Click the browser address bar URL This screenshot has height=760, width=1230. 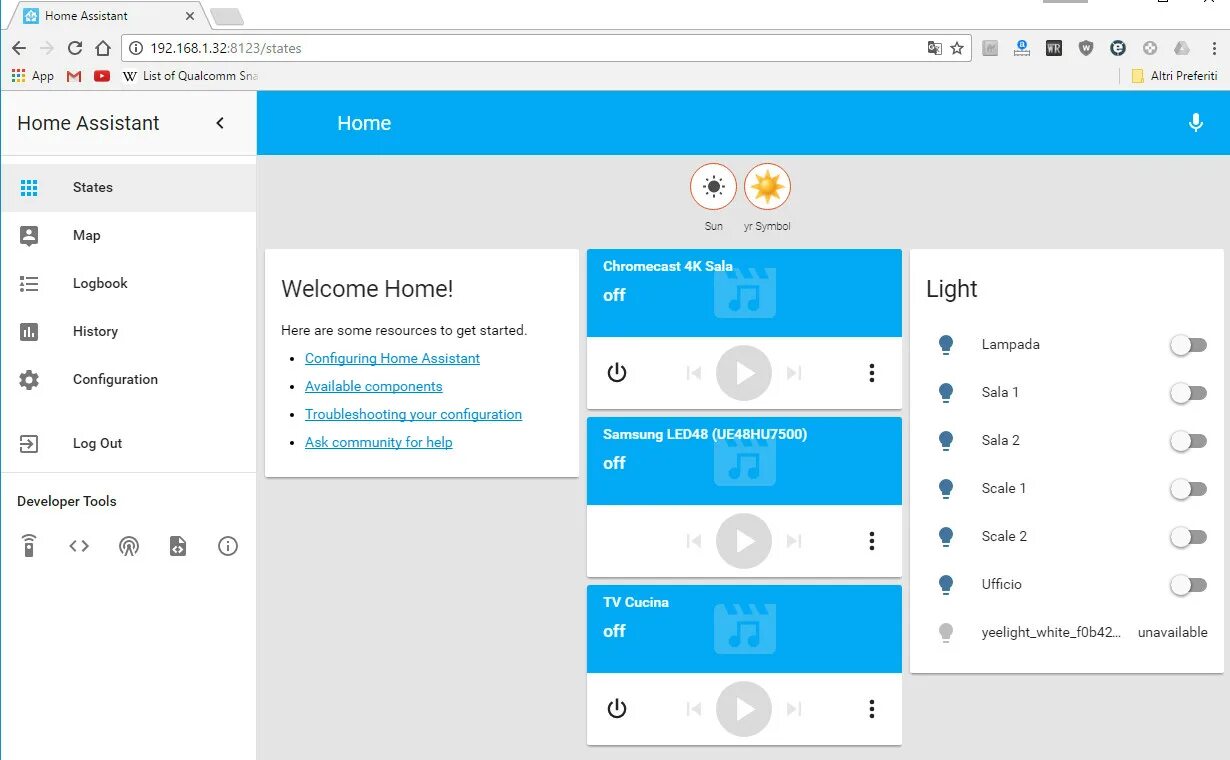pyautogui.click(x=226, y=48)
